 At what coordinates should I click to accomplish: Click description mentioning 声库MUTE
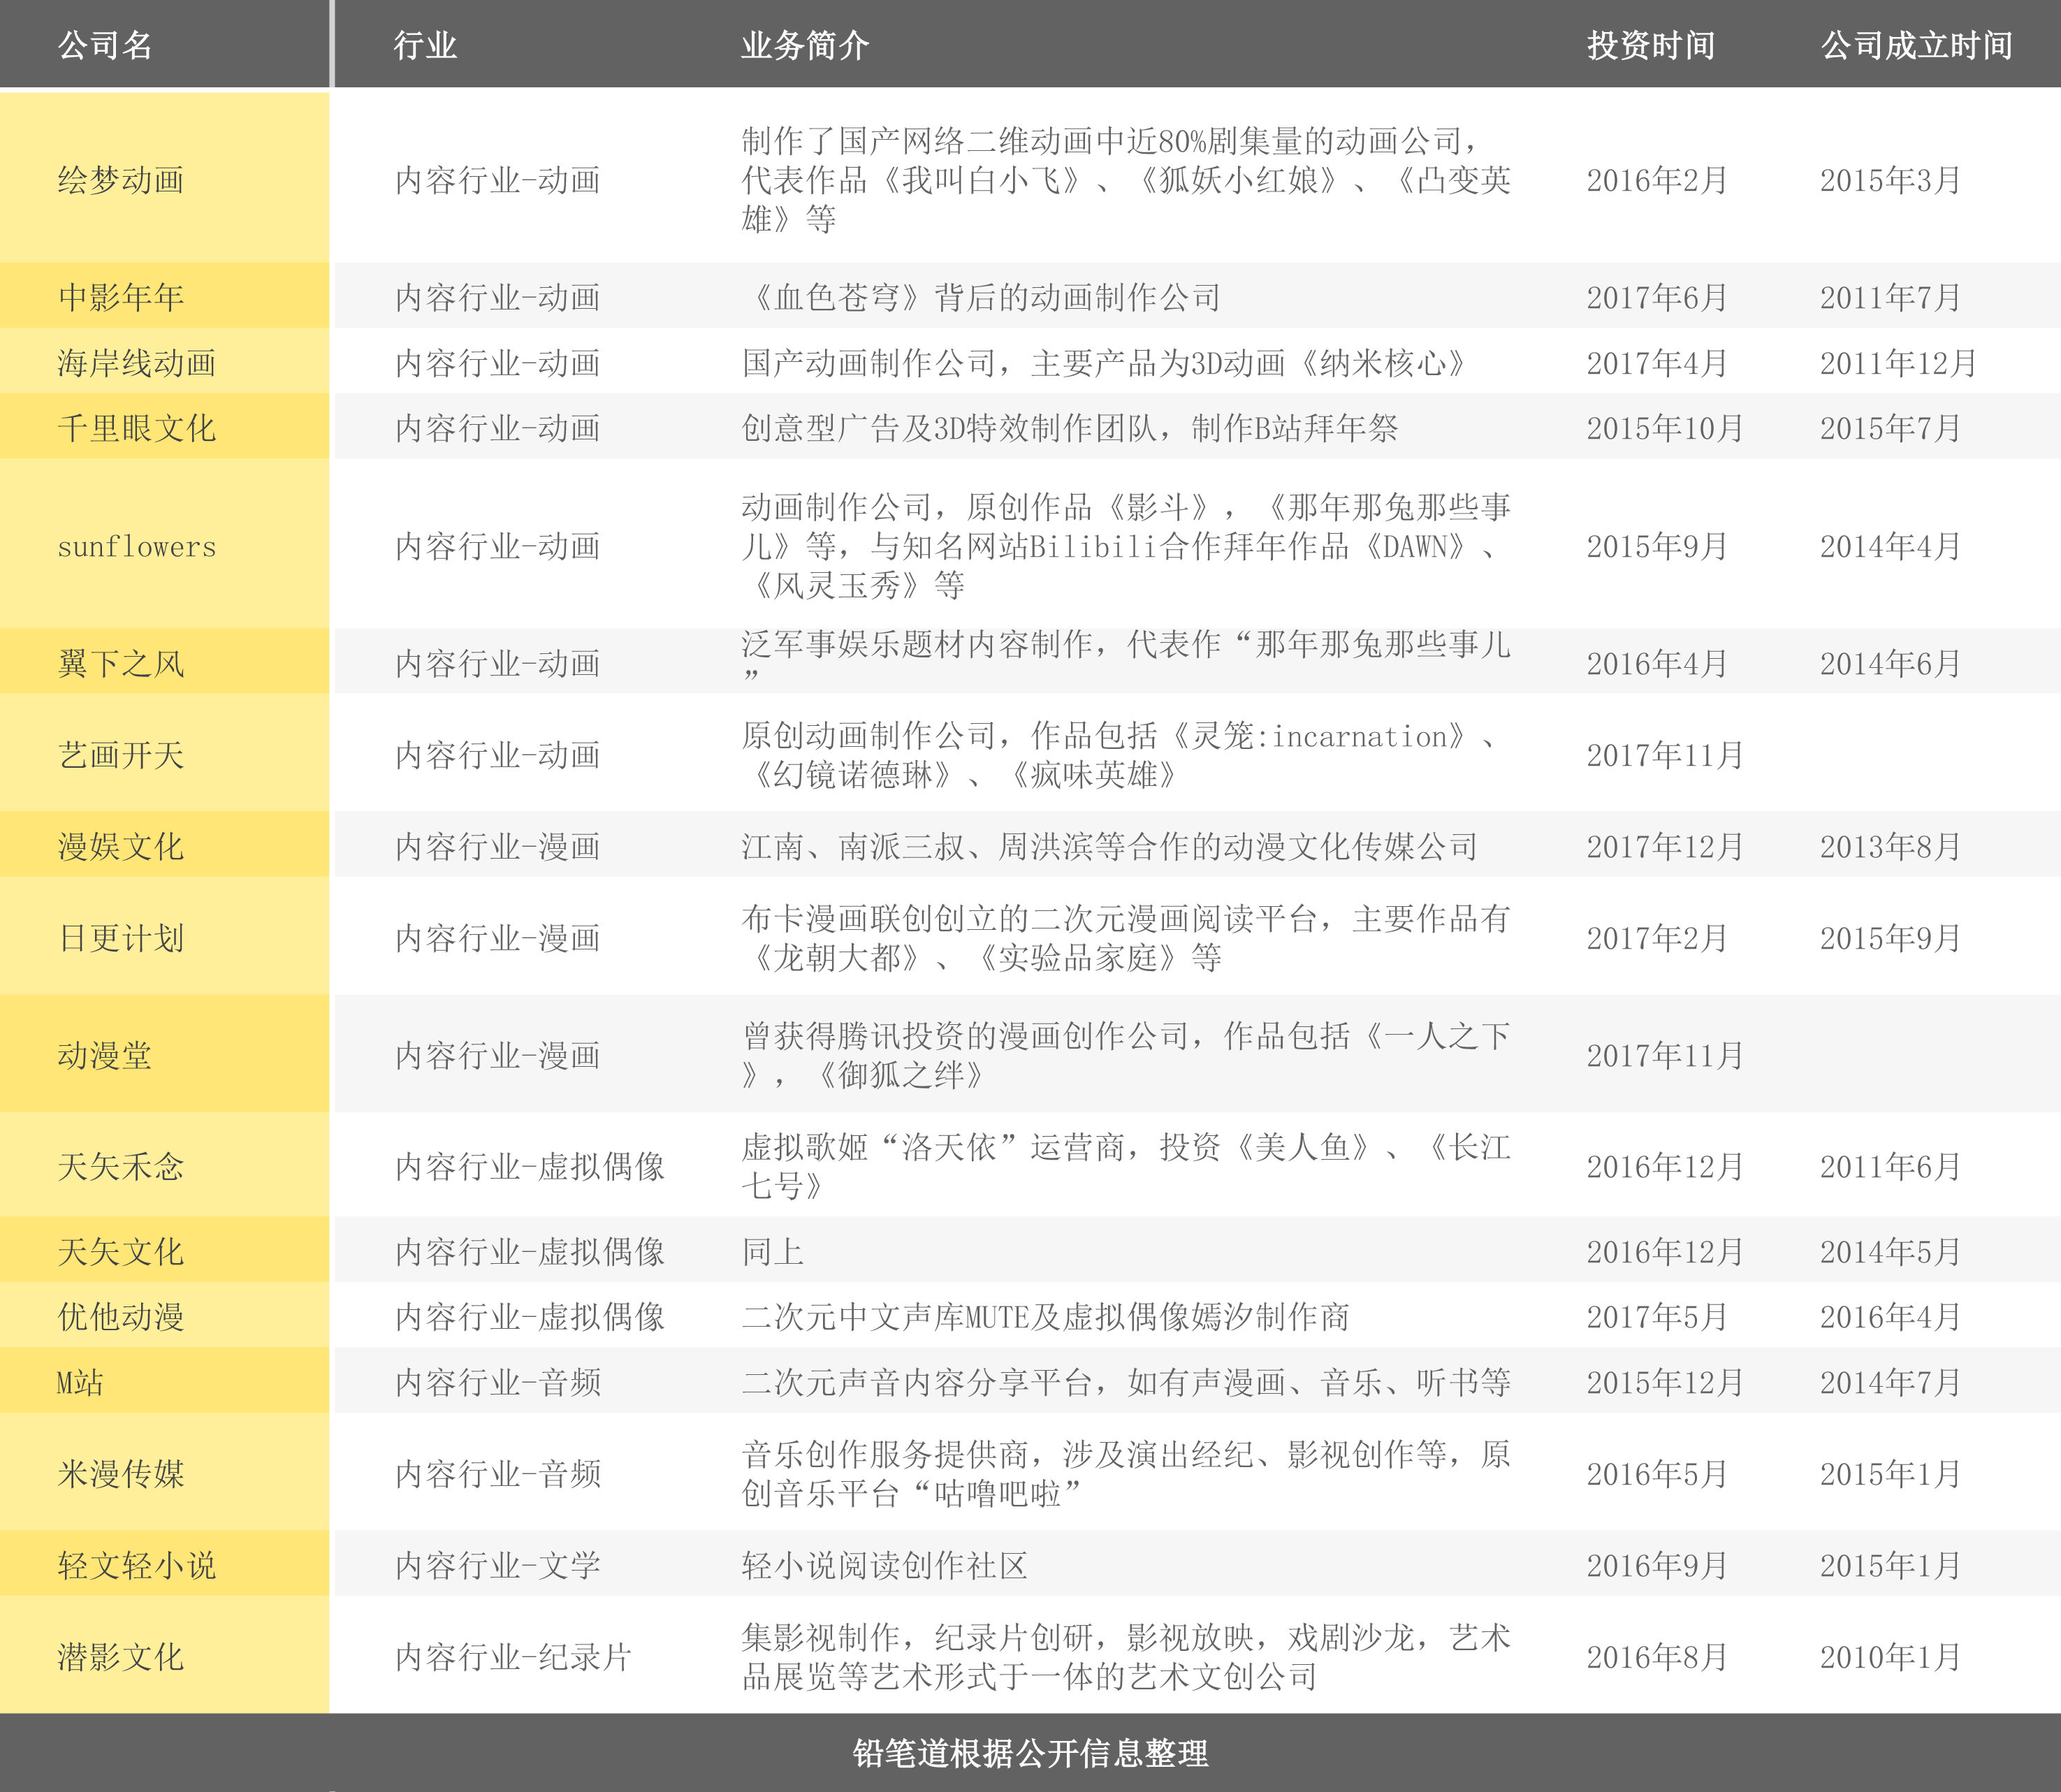pyautogui.click(x=1046, y=1317)
